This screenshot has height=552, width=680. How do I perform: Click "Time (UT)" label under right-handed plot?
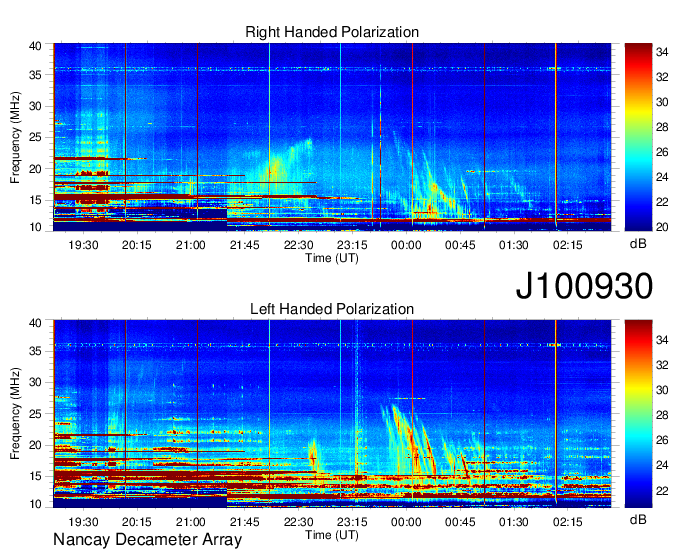pyautogui.click(x=332, y=258)
